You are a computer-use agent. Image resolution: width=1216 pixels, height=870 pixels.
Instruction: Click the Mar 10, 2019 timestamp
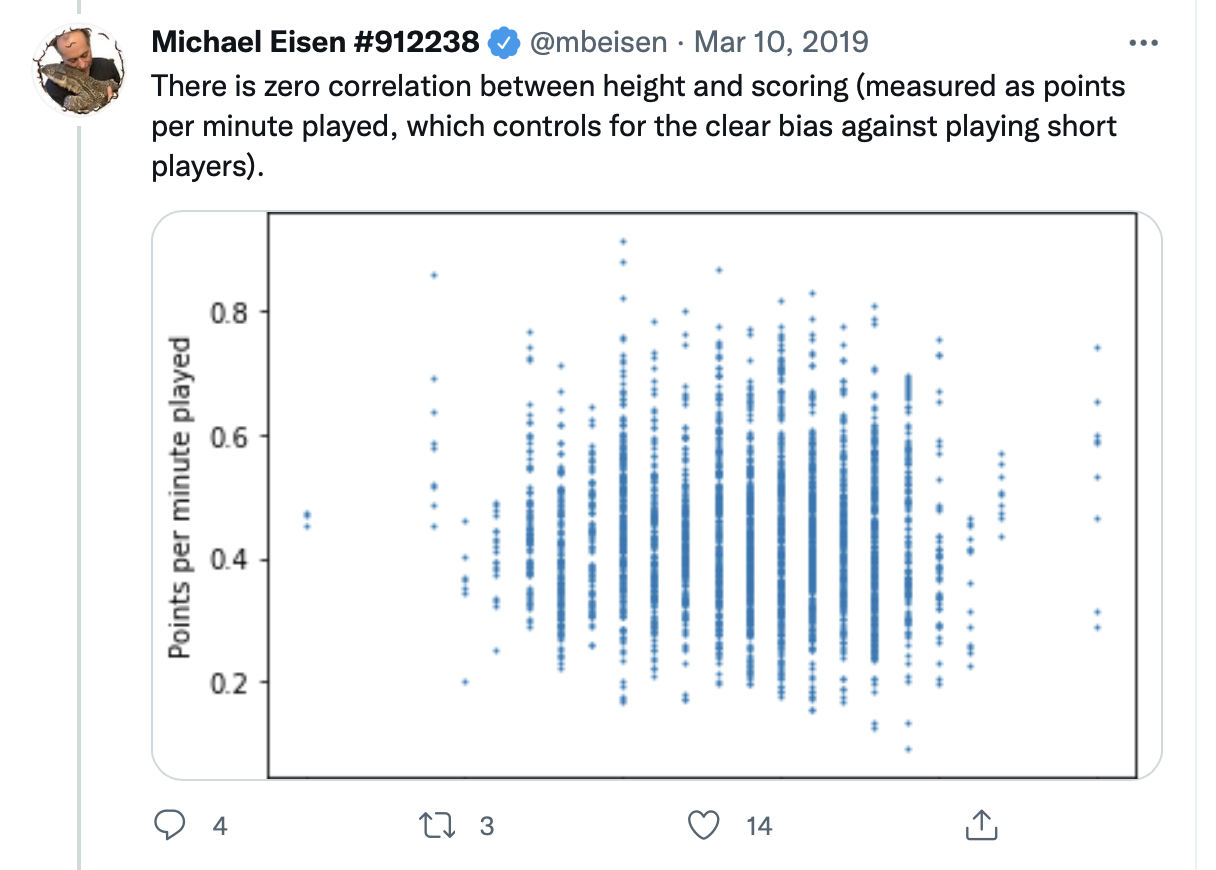(x=781, y=43)
